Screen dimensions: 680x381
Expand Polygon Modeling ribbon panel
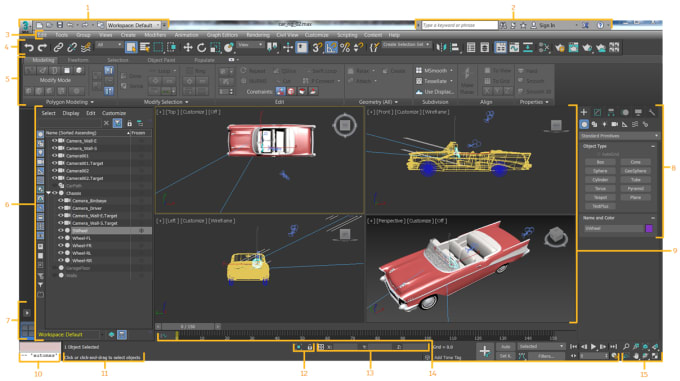[x=69, y=102]
